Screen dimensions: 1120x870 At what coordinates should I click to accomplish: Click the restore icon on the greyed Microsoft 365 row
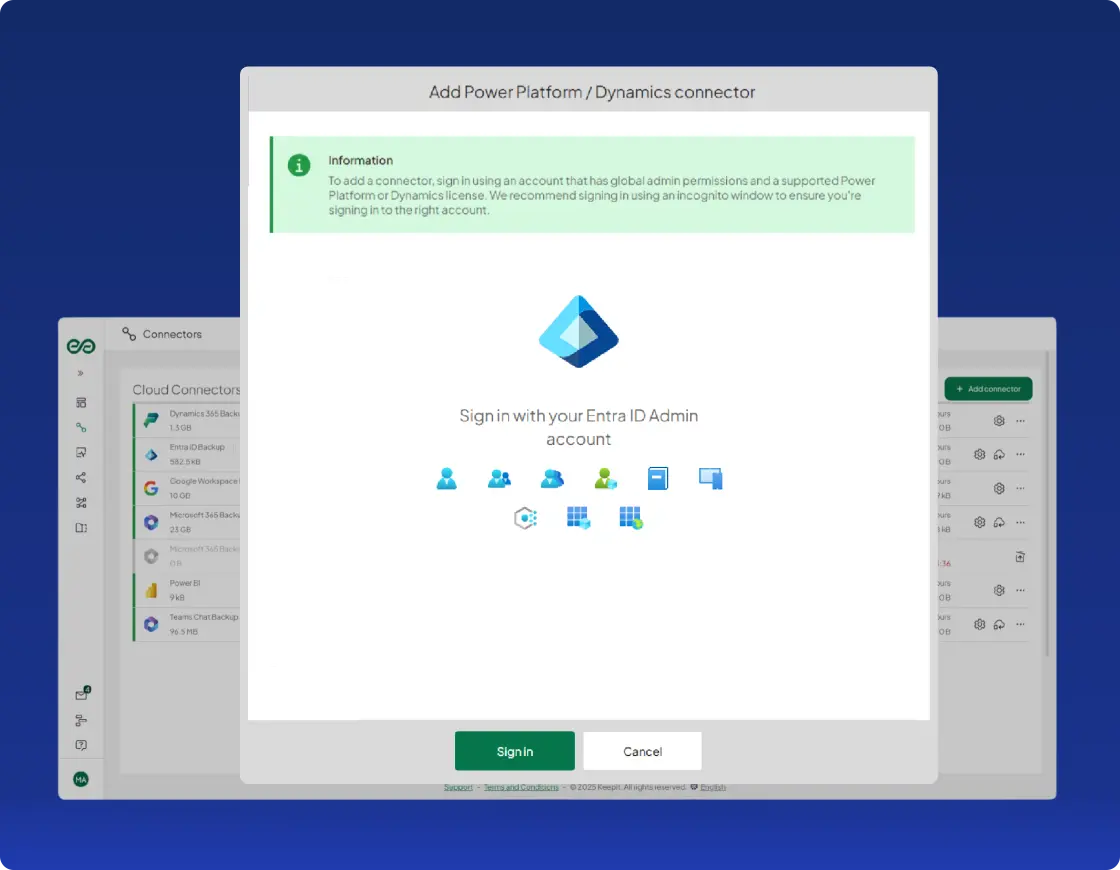[1020, 556]
